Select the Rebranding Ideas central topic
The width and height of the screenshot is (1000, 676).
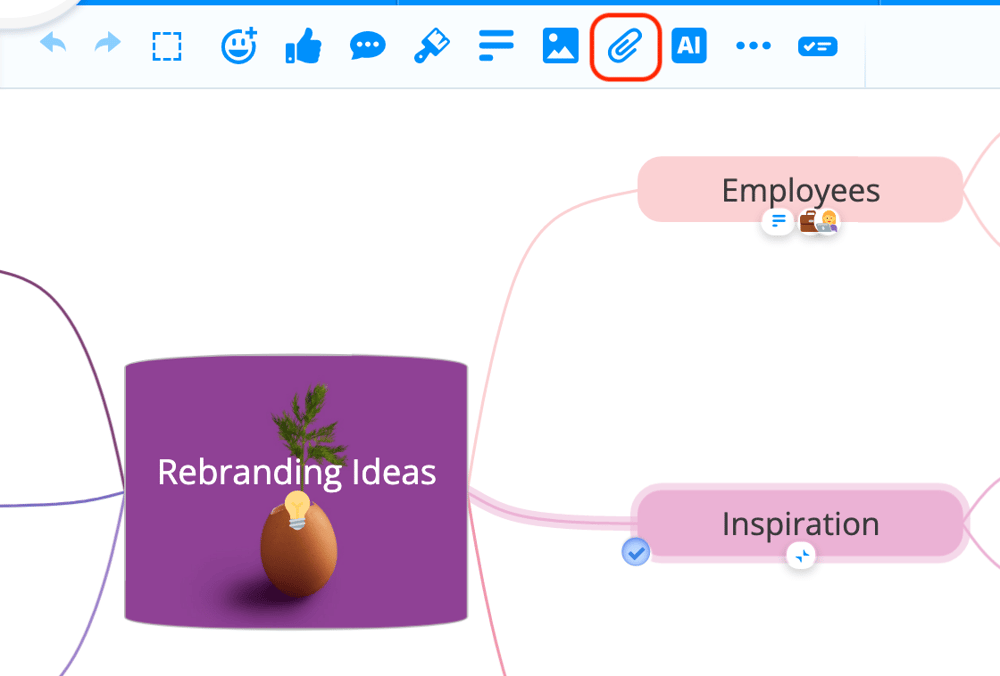(x=296, y=490)
